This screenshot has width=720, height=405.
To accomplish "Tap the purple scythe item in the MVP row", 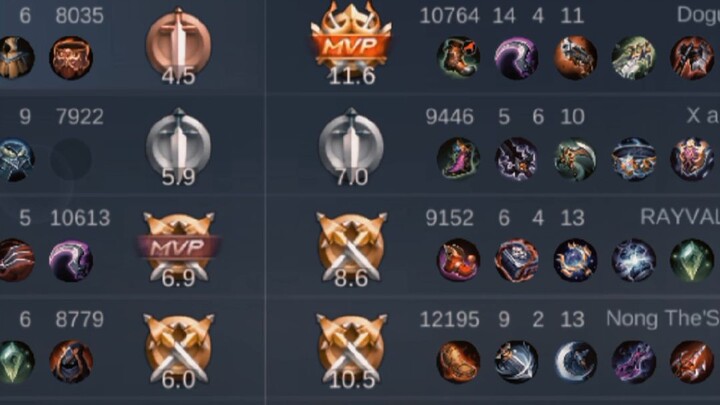I will 516,57.
